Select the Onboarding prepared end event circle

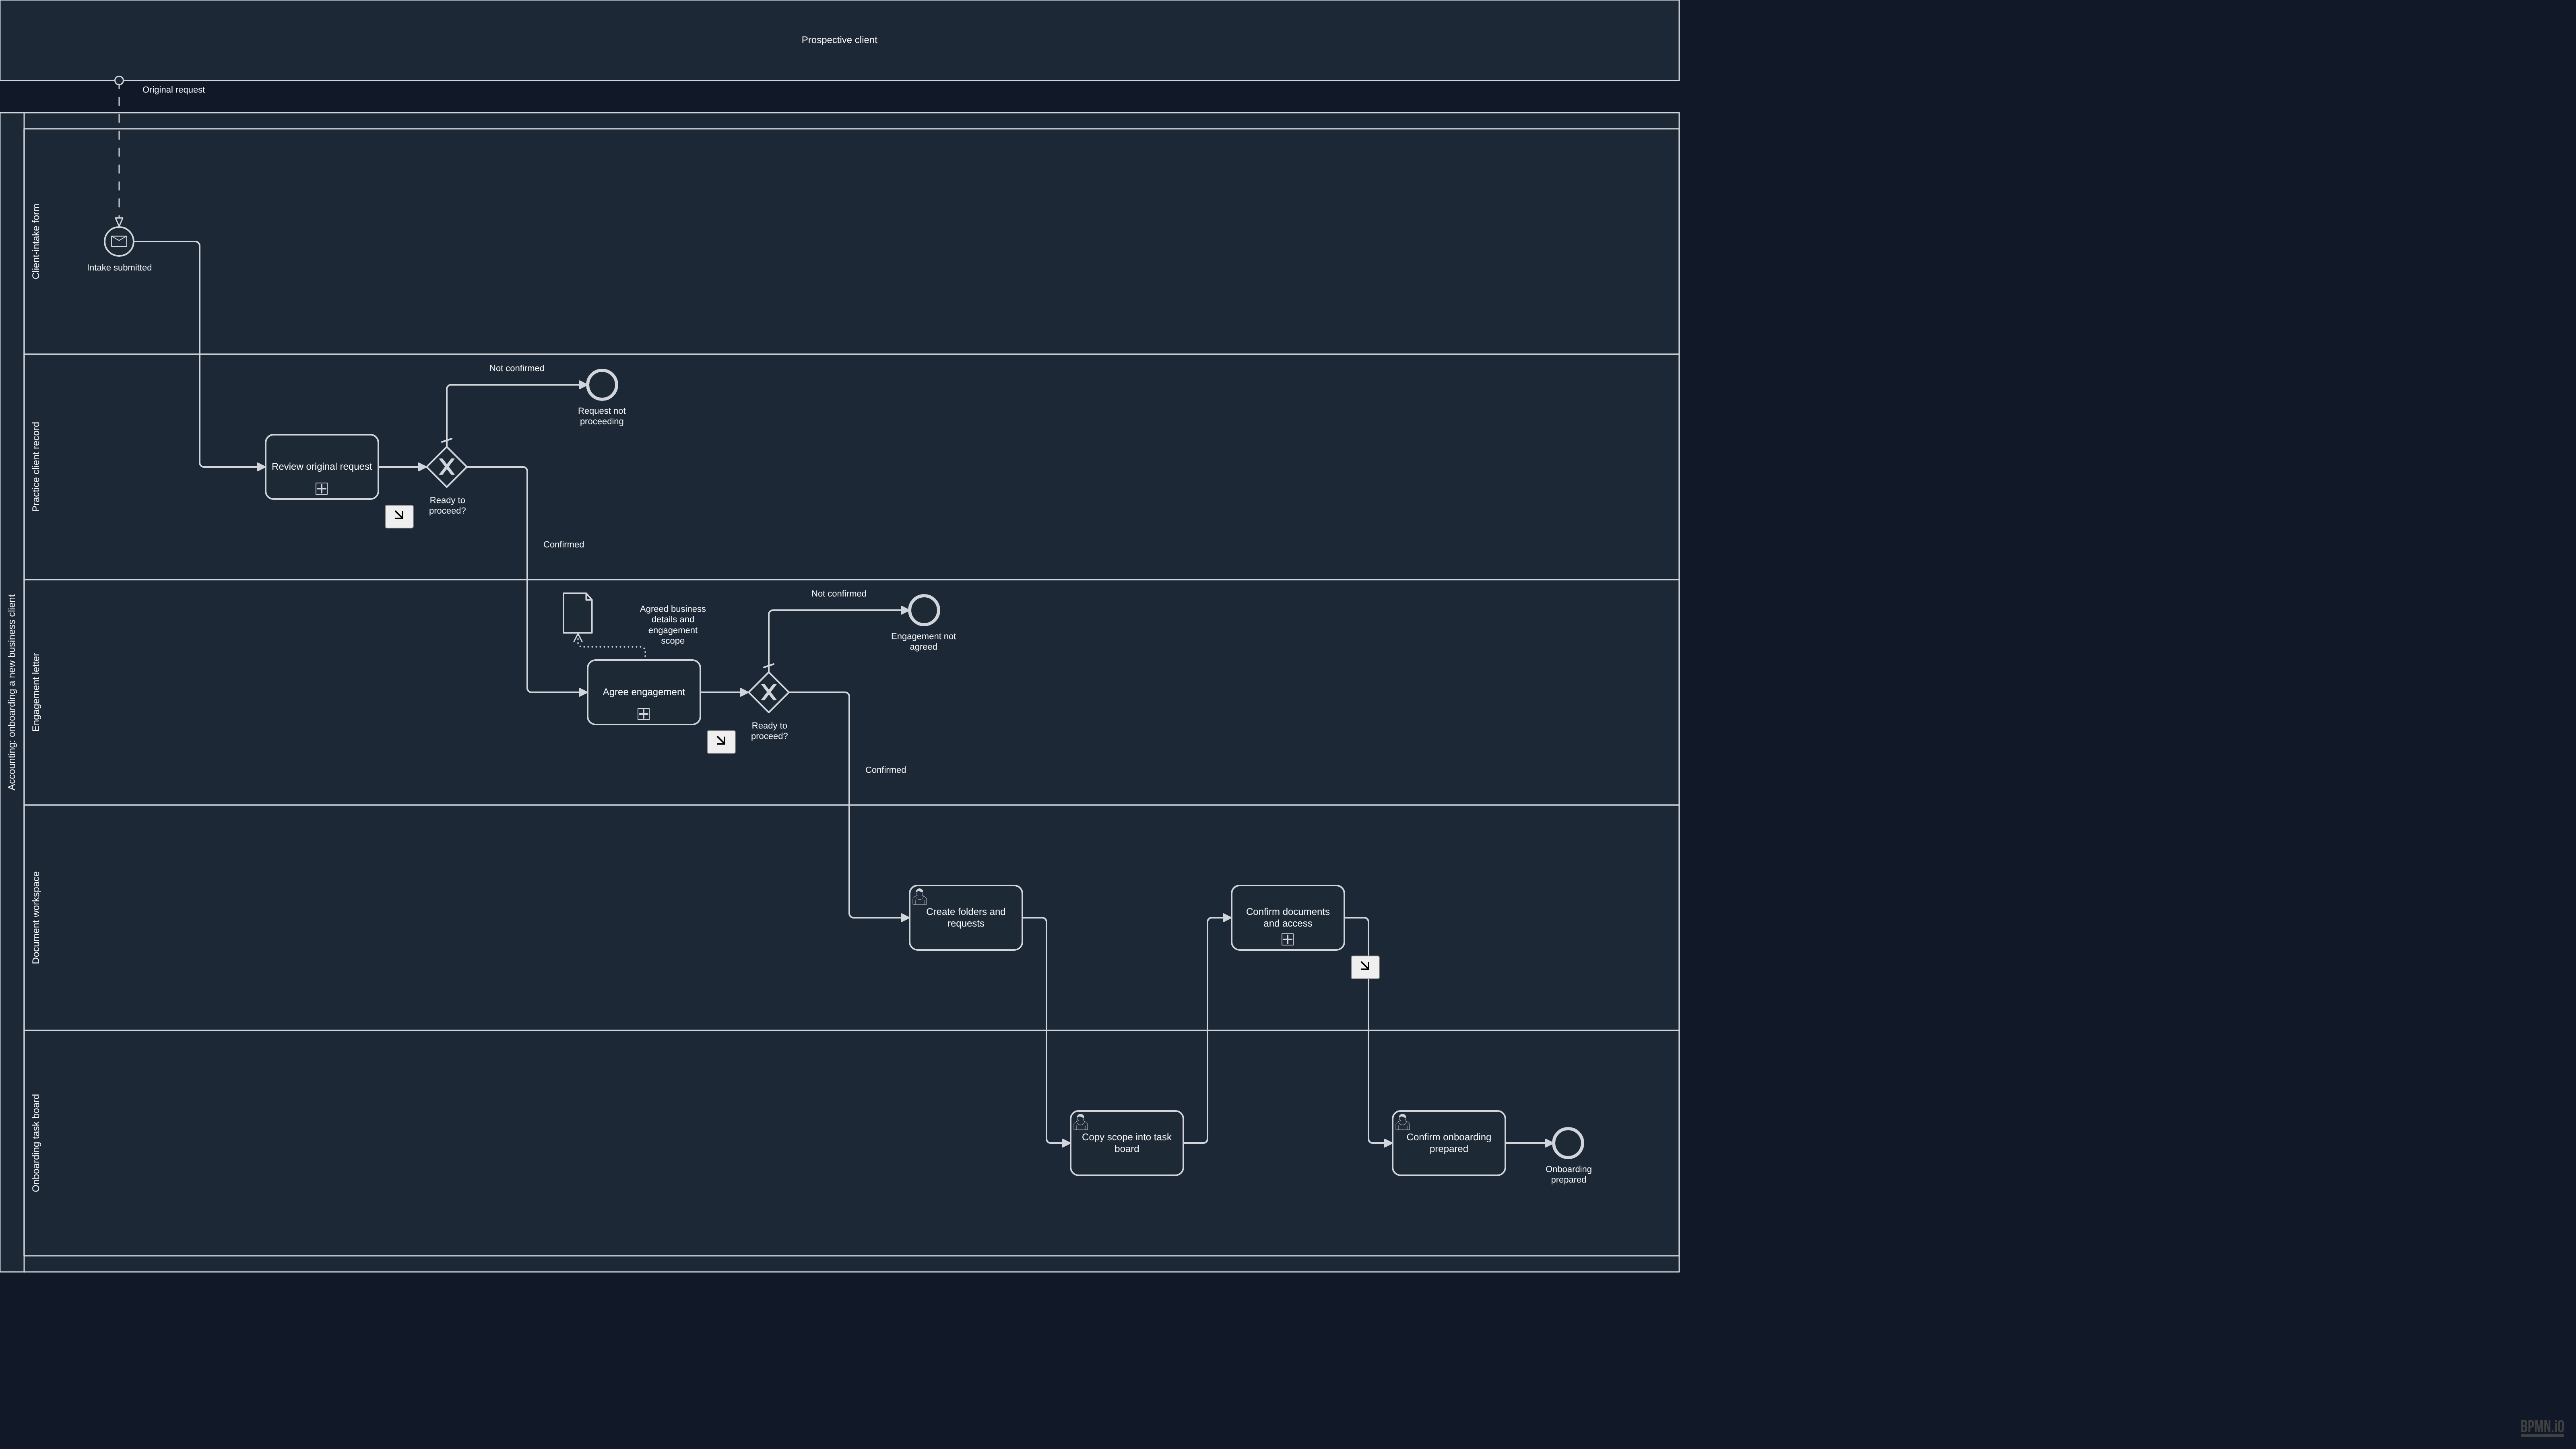(1568, 1143)
